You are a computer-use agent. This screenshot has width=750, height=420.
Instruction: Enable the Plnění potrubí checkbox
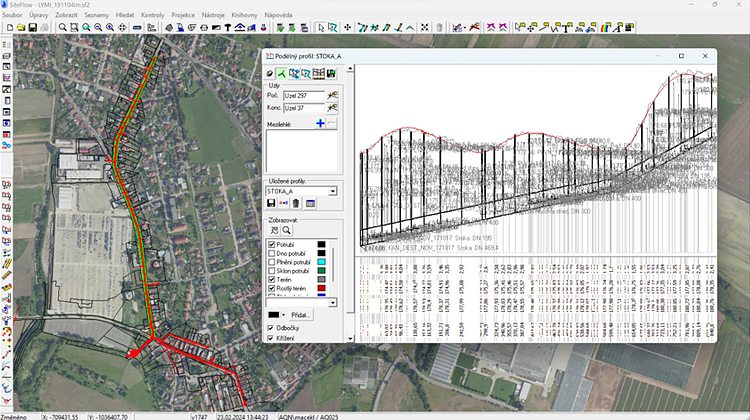tap(272, 262)
